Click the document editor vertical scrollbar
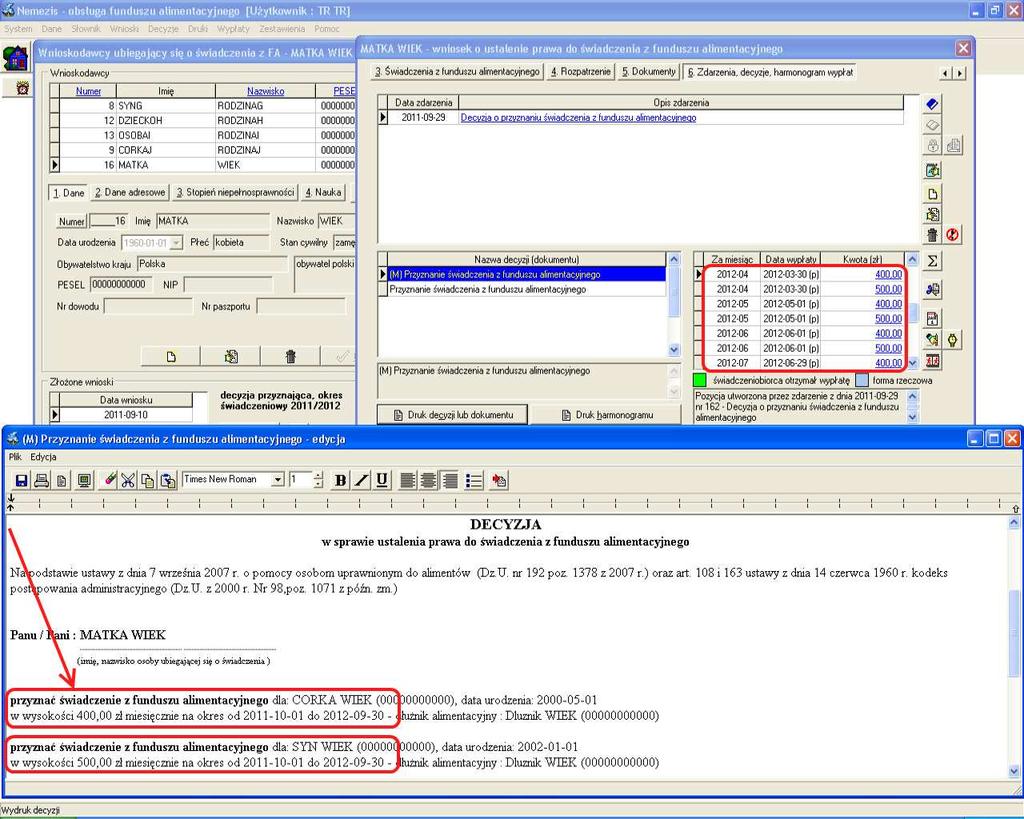The image size is (1024, 819). 1014,647
